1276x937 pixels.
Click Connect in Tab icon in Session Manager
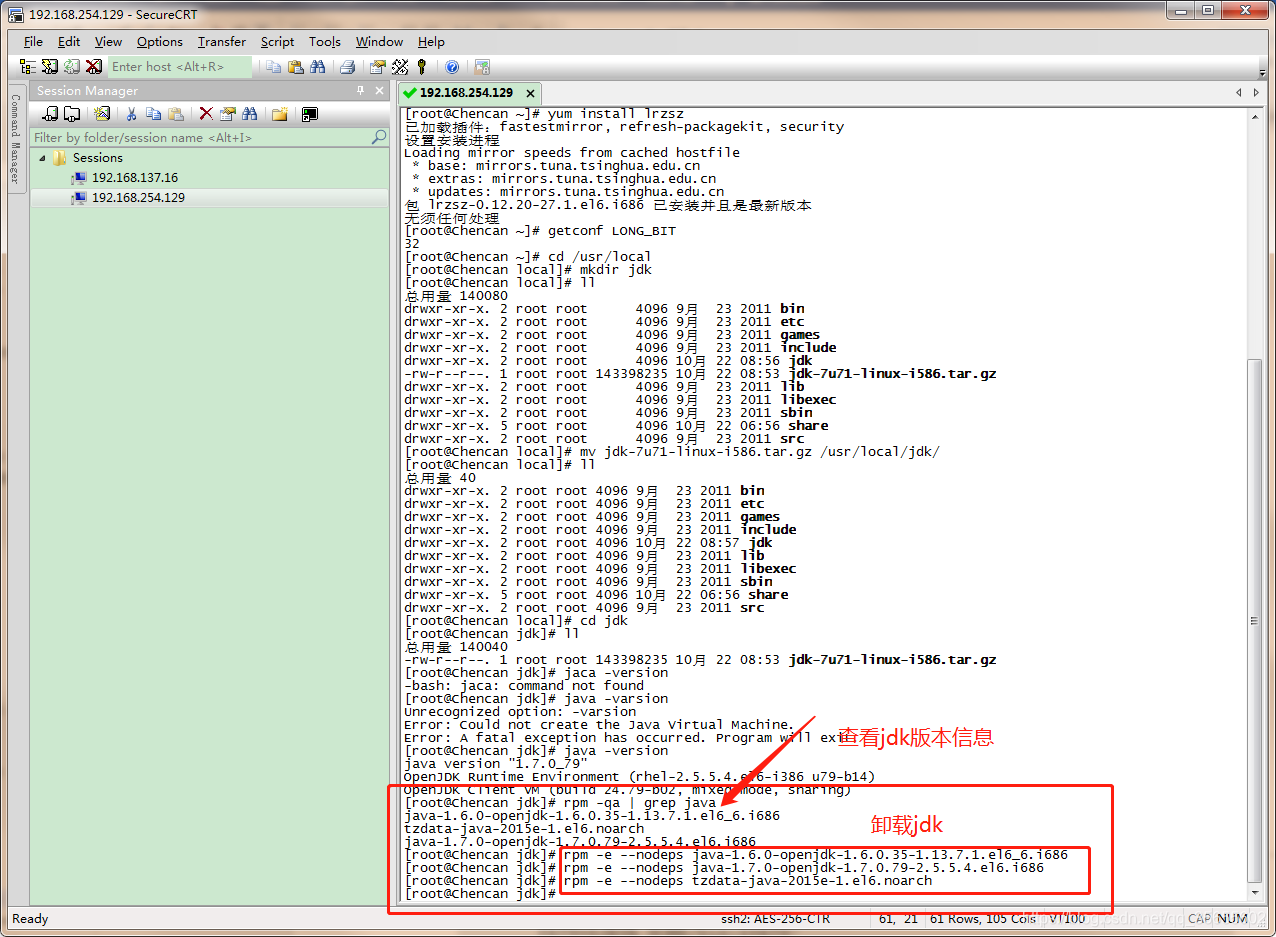click(72, 114)
